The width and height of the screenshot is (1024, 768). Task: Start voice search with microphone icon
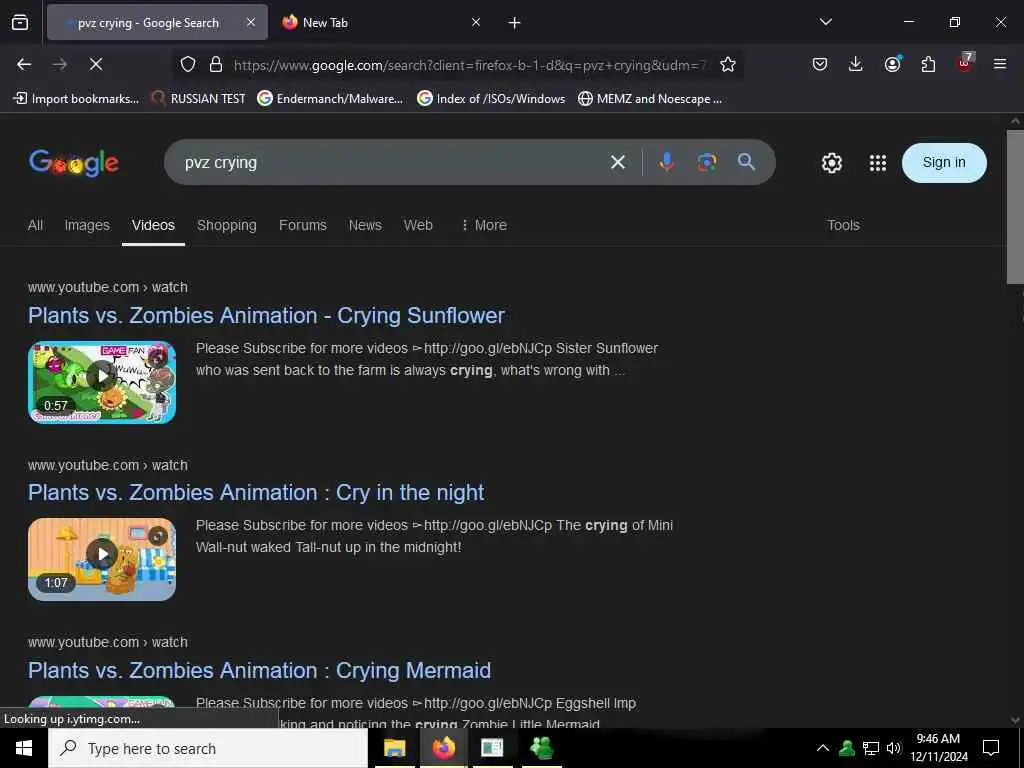[x=666, y=162]
